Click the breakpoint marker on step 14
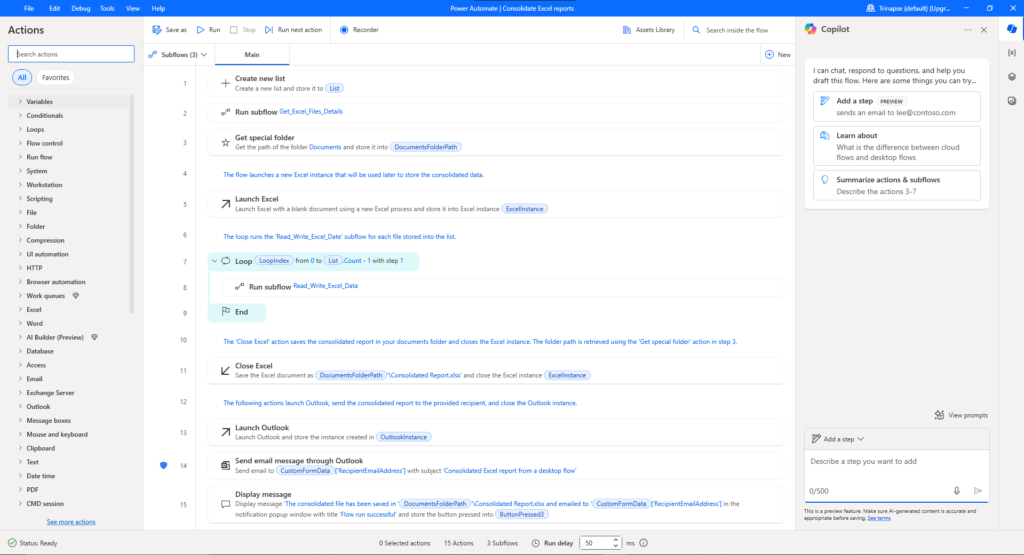 [164, 466]
